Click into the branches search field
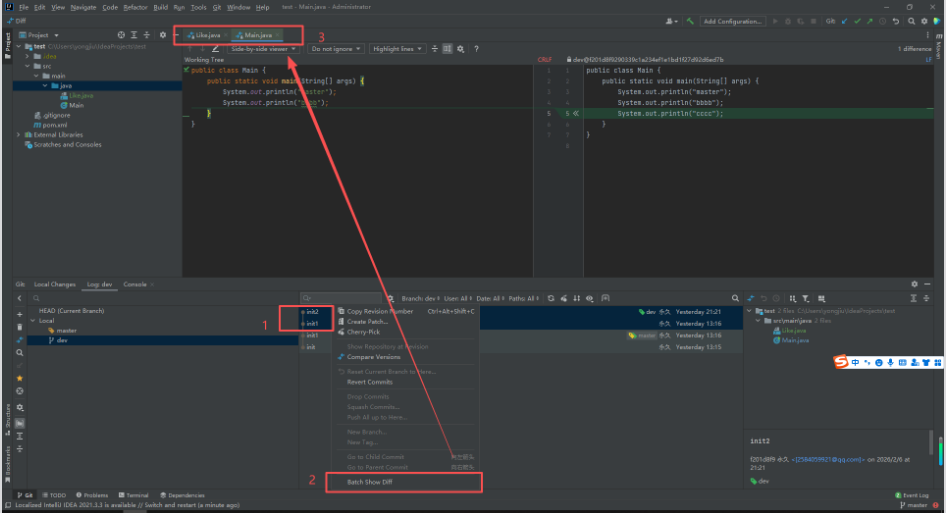 click(163, 298)
